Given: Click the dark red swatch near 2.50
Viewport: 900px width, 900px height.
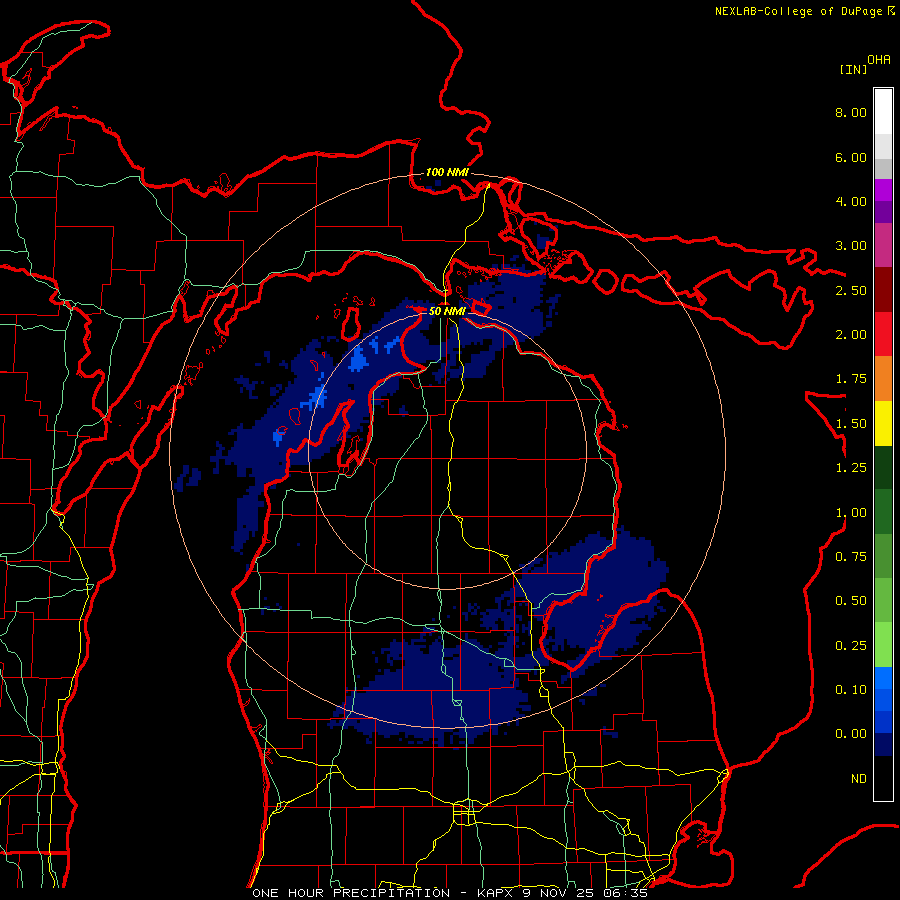Looking at the screenshot, I should point(883,290).
